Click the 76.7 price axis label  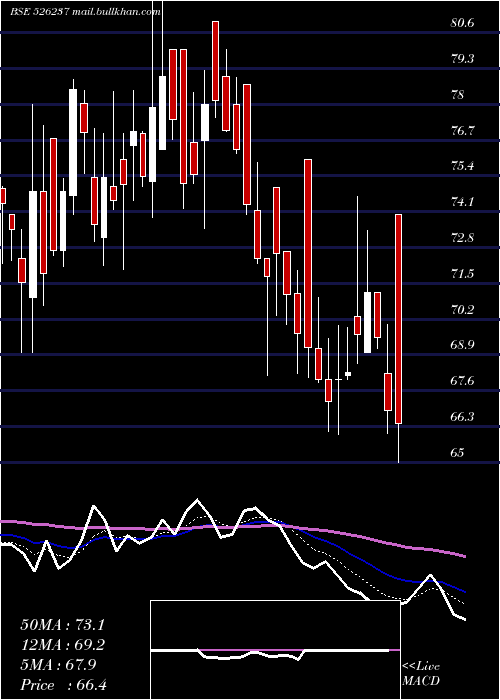[462, 130]
